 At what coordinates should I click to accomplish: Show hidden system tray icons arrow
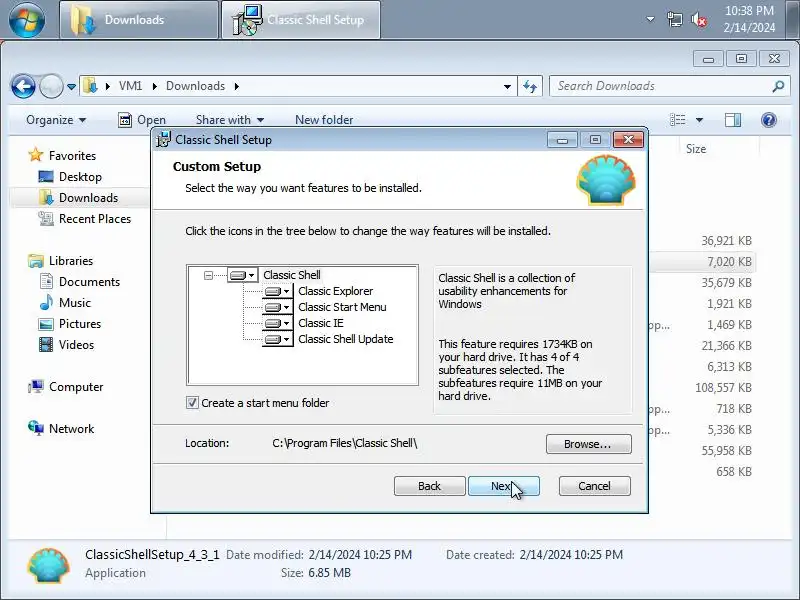[651, 19]
